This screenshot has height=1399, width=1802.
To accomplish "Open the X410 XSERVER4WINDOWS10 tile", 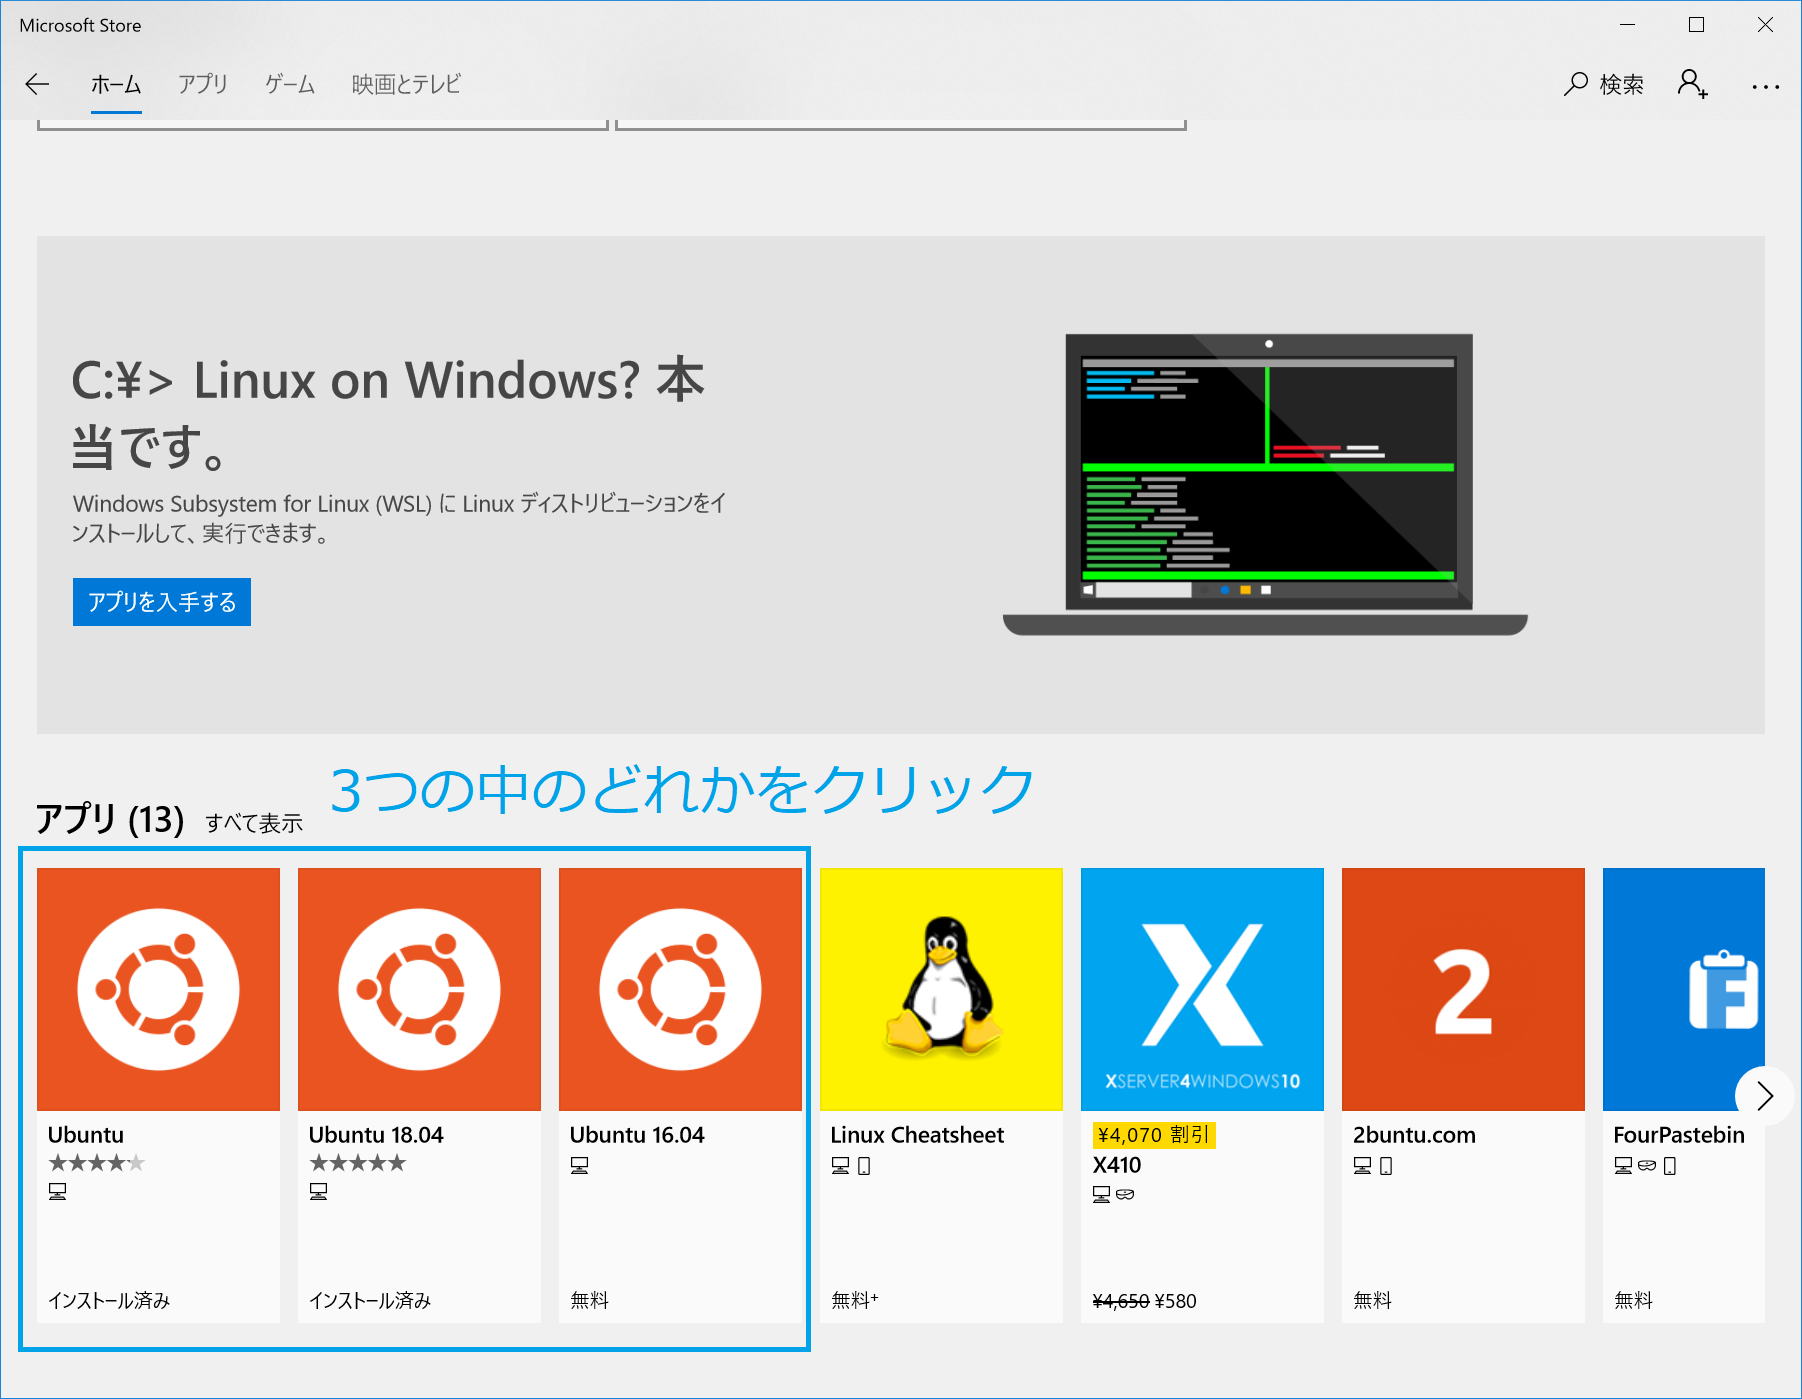I will 1202,988.
